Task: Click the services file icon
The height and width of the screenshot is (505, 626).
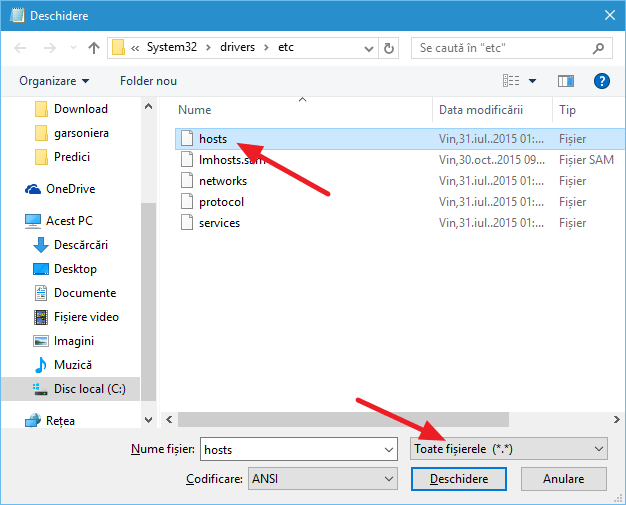Action: 187,222
